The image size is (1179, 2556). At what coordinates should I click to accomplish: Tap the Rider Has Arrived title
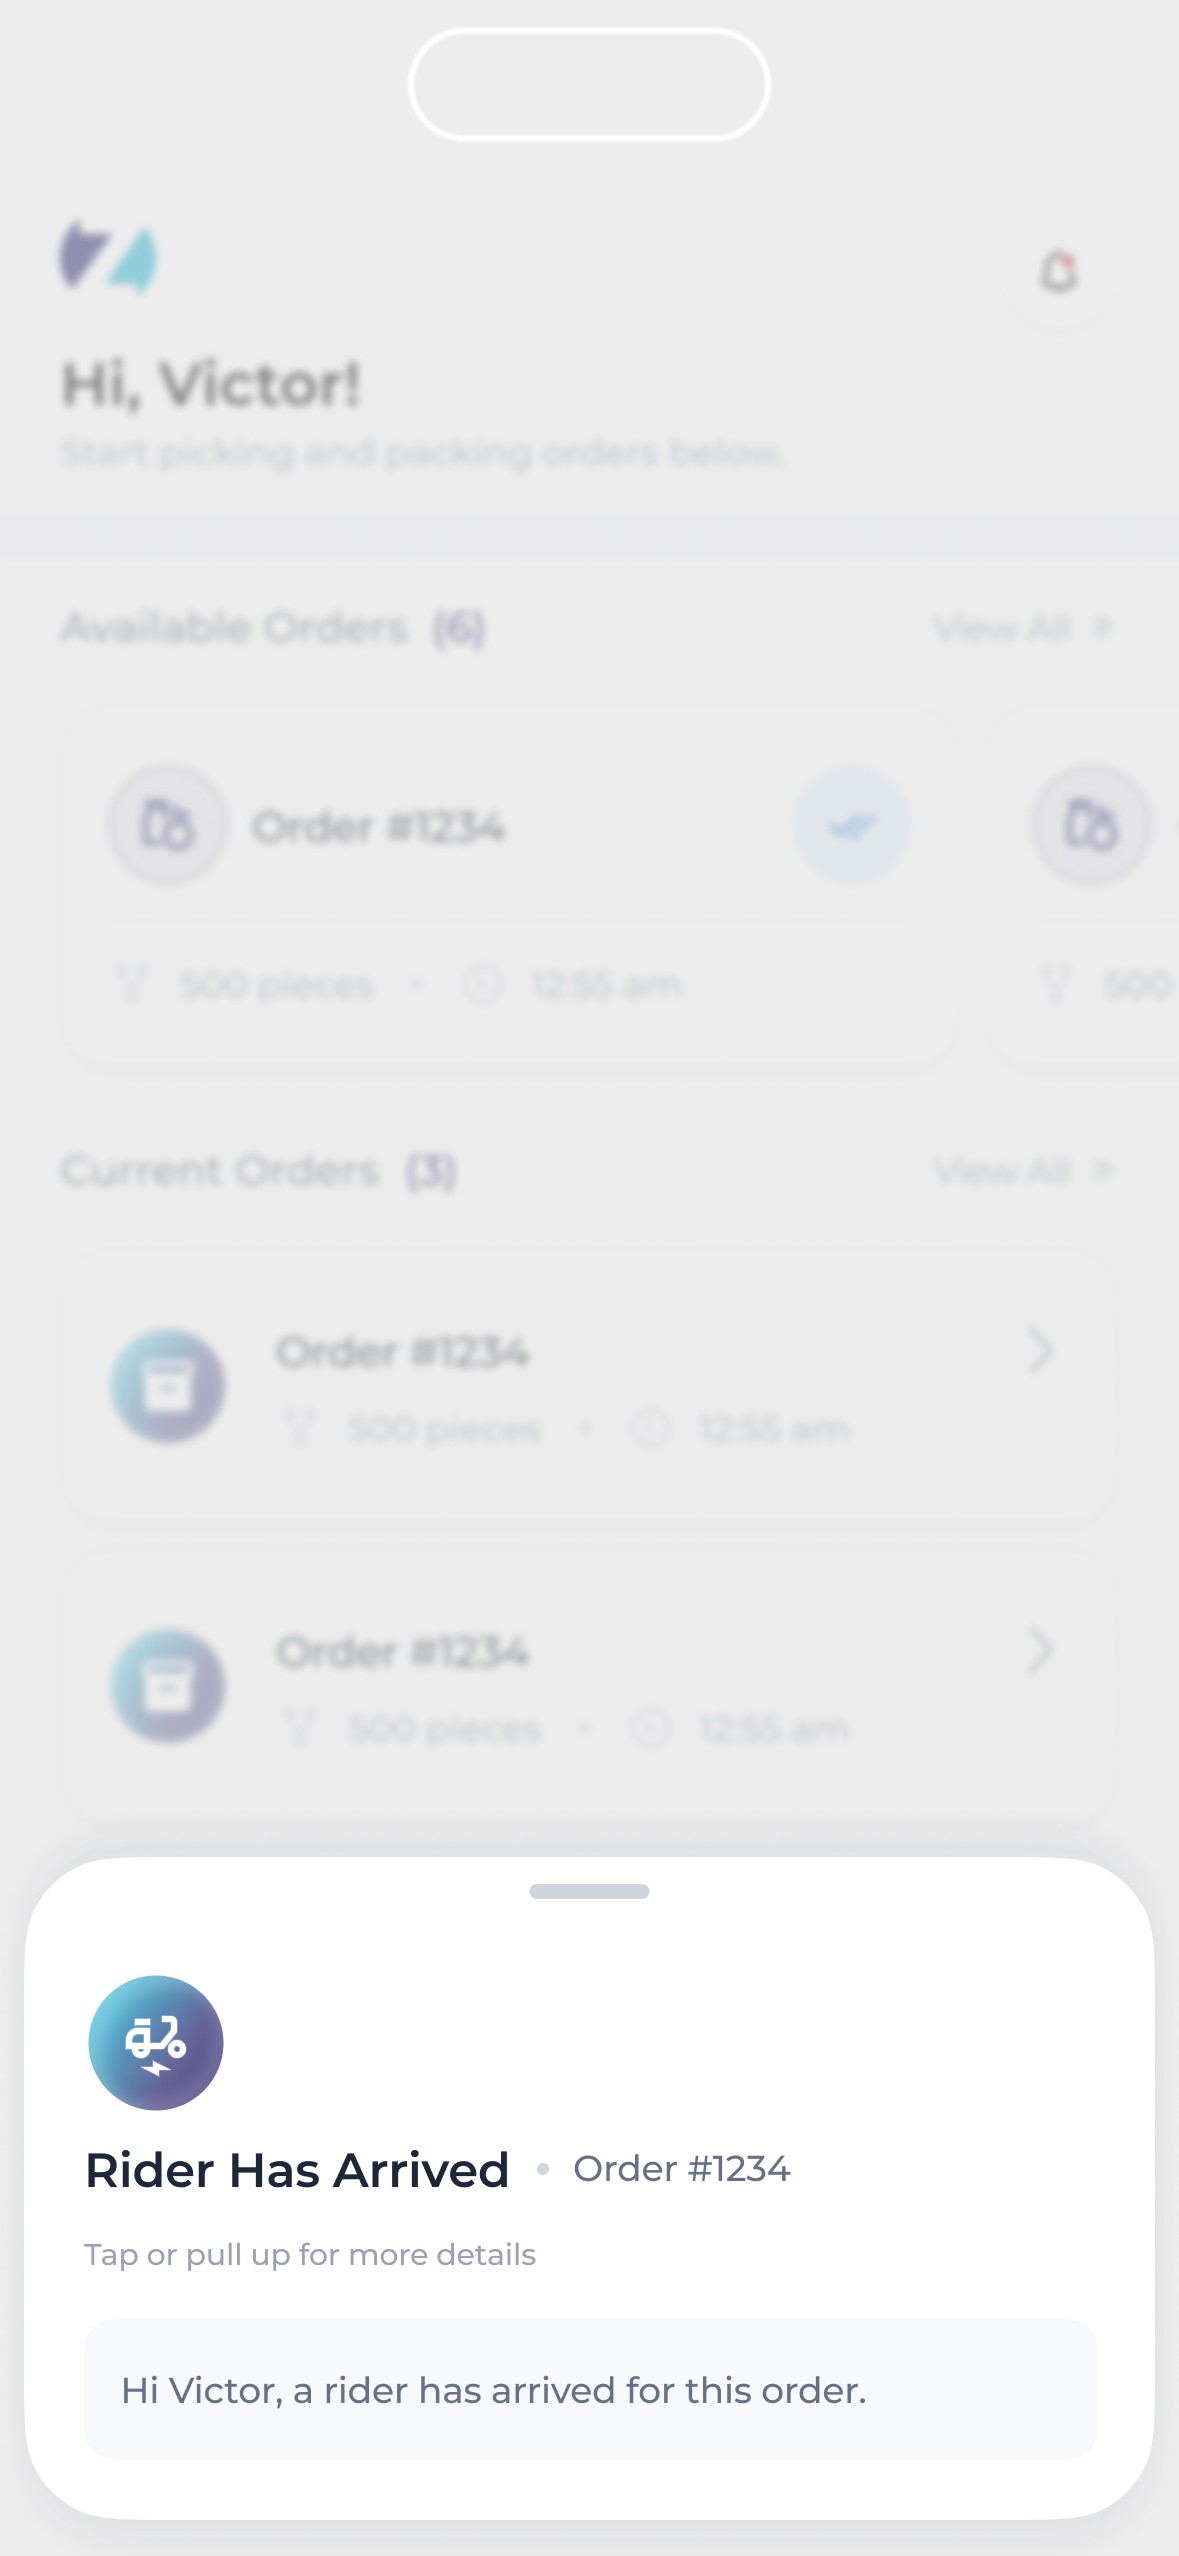(297, 2170)
